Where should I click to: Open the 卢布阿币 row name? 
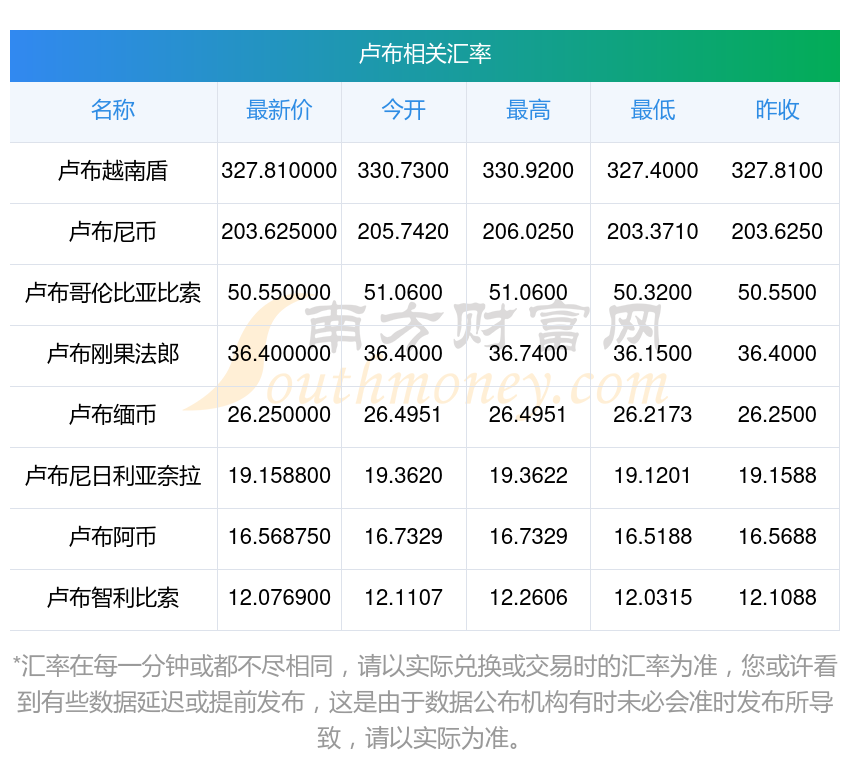tap(113, 537)
